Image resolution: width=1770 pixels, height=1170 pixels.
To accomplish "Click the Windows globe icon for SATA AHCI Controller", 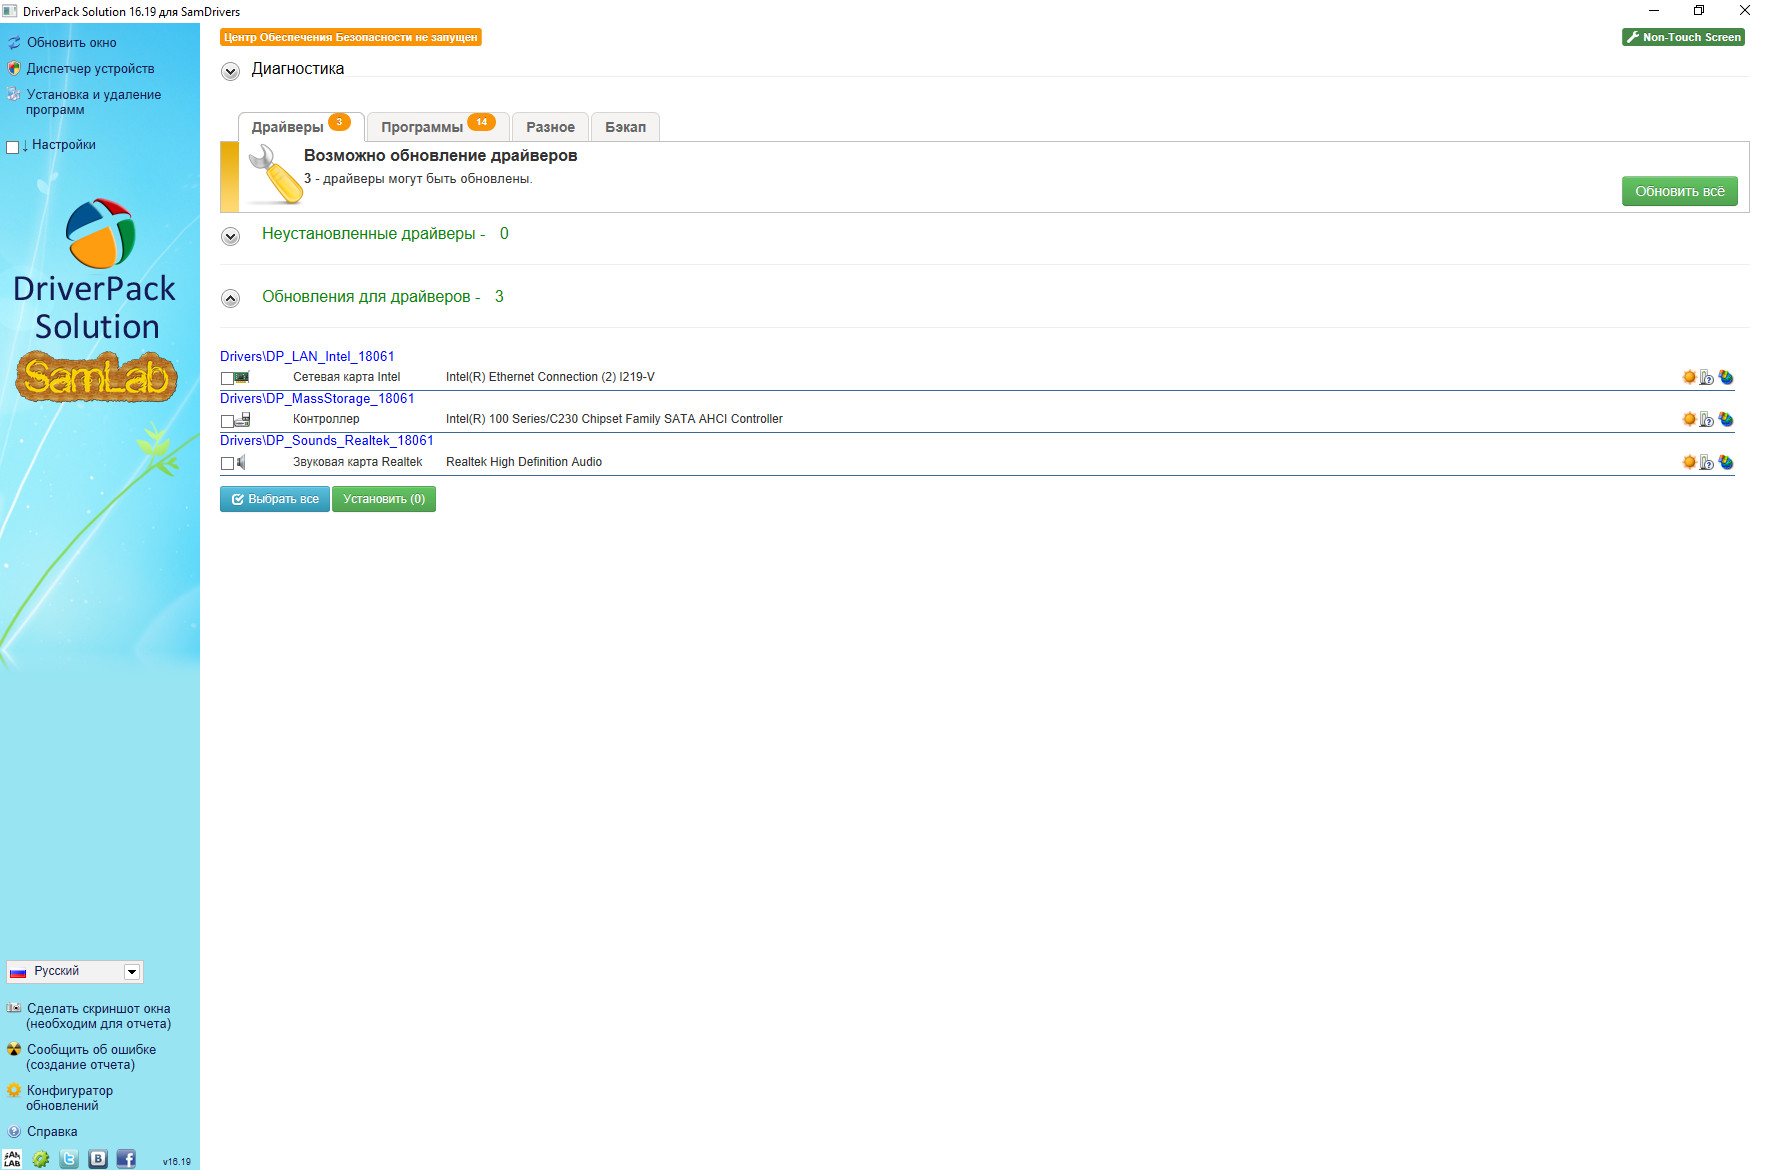I will pyautogui.click(x=1725, y=419).
